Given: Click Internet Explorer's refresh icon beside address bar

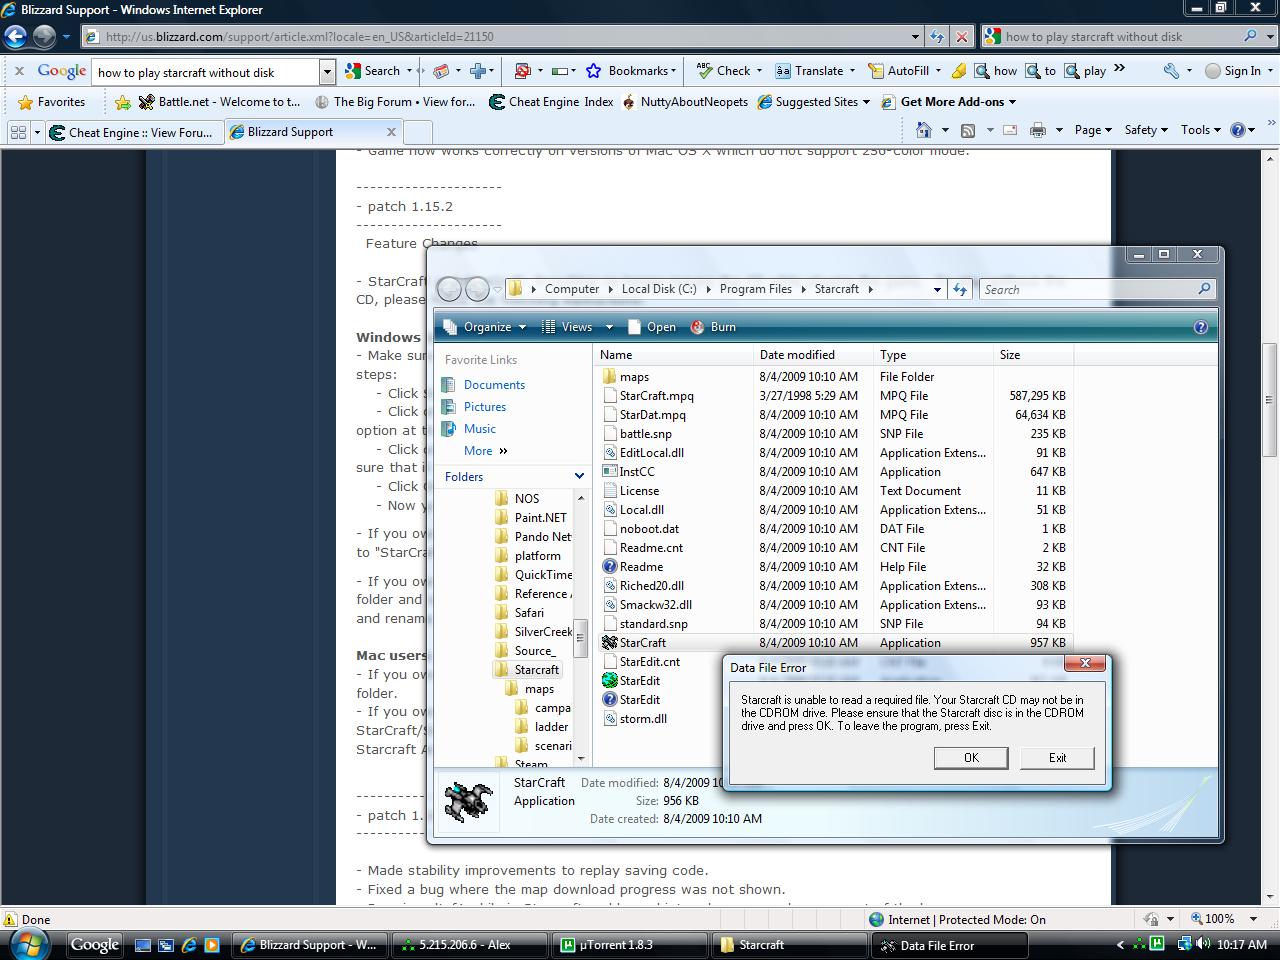Looking at the screenshot, I should (x=936, y=37).
